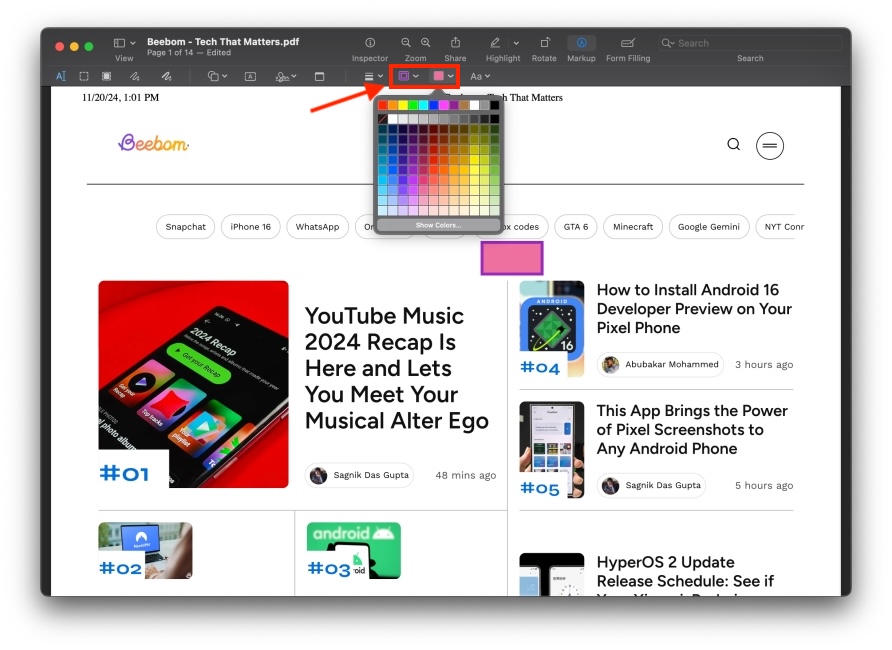This screenshot has height=650, width=892.
Task: Select the pink rectangle shape on page
Action: coord(512,258)
